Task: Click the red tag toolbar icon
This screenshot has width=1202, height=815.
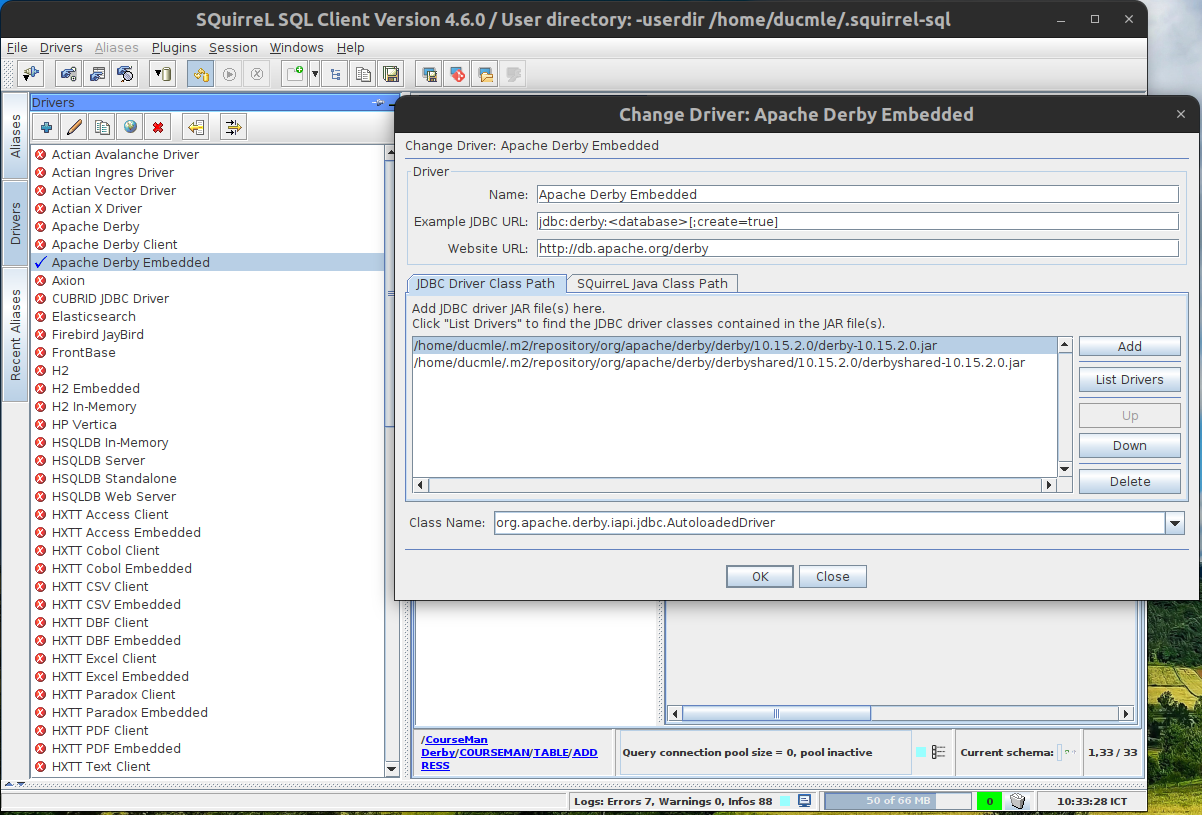Action: coord(457,73)
